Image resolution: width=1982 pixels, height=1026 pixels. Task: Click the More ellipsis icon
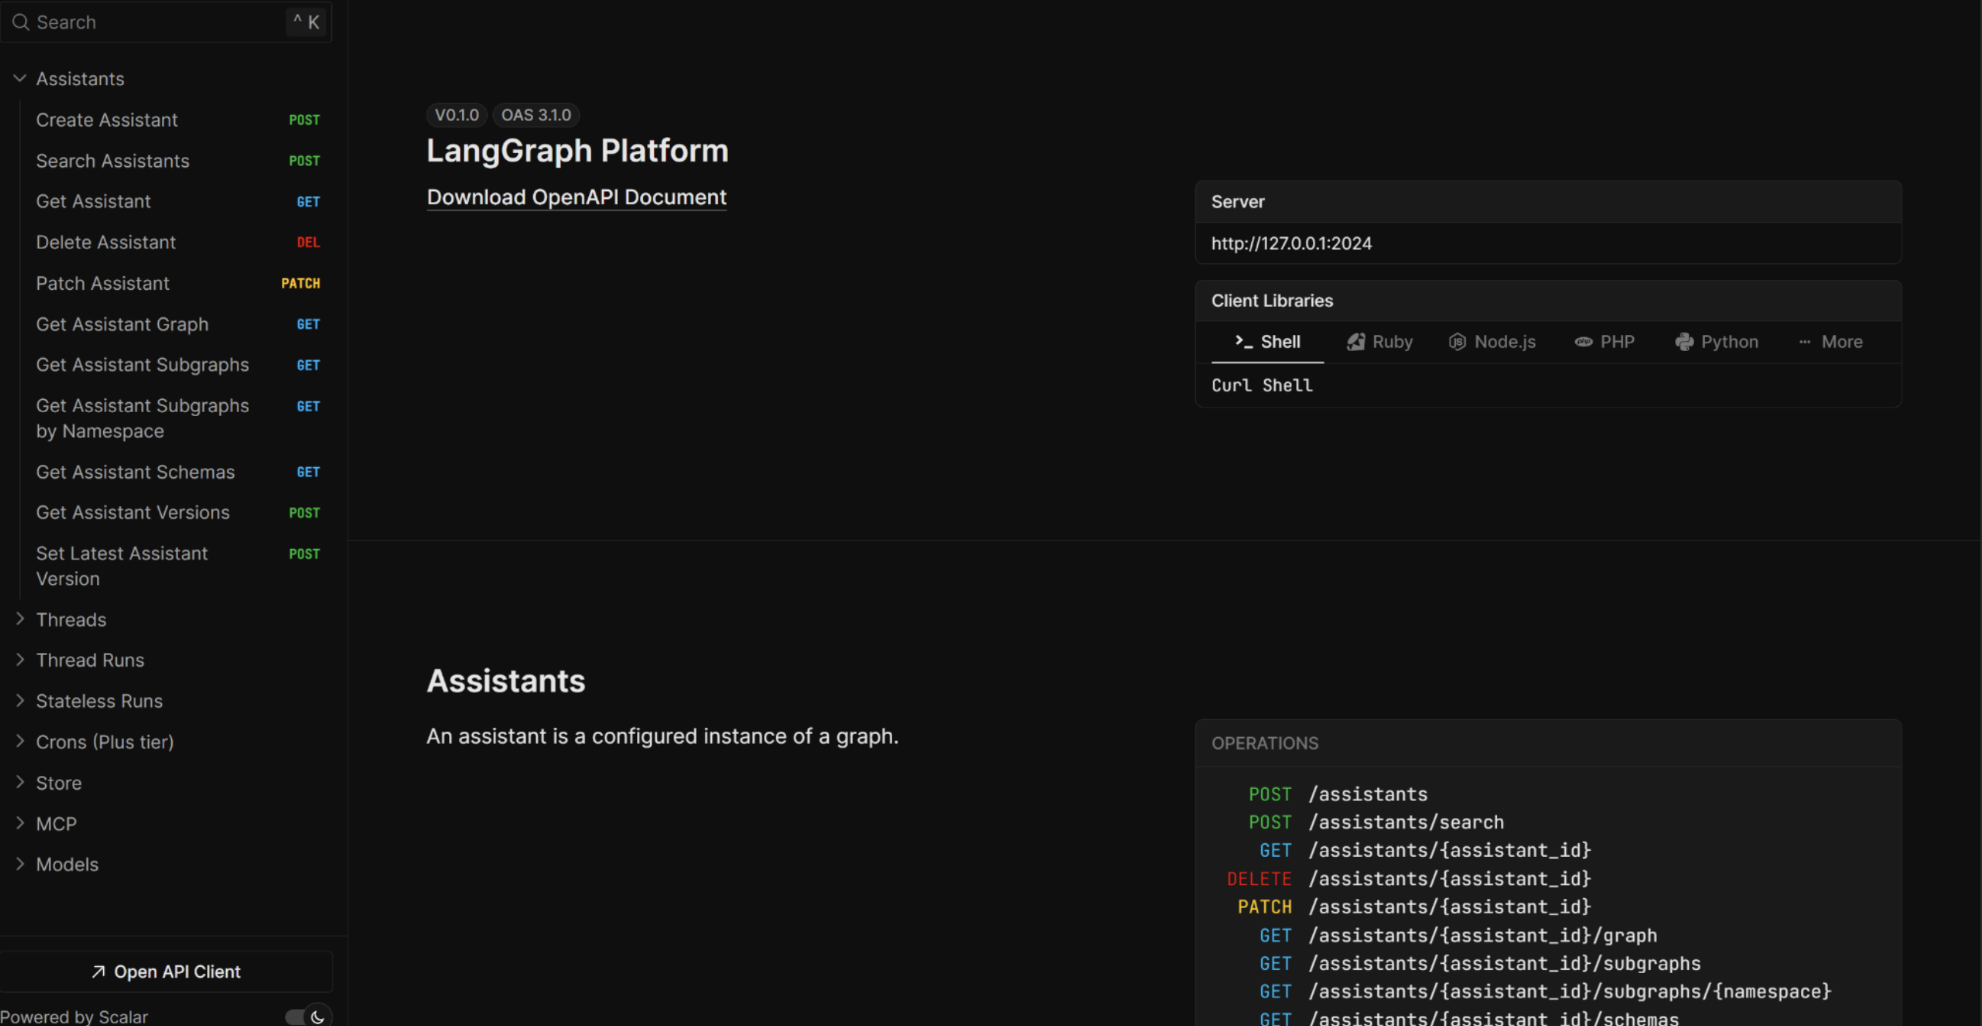click(1804, 342)
